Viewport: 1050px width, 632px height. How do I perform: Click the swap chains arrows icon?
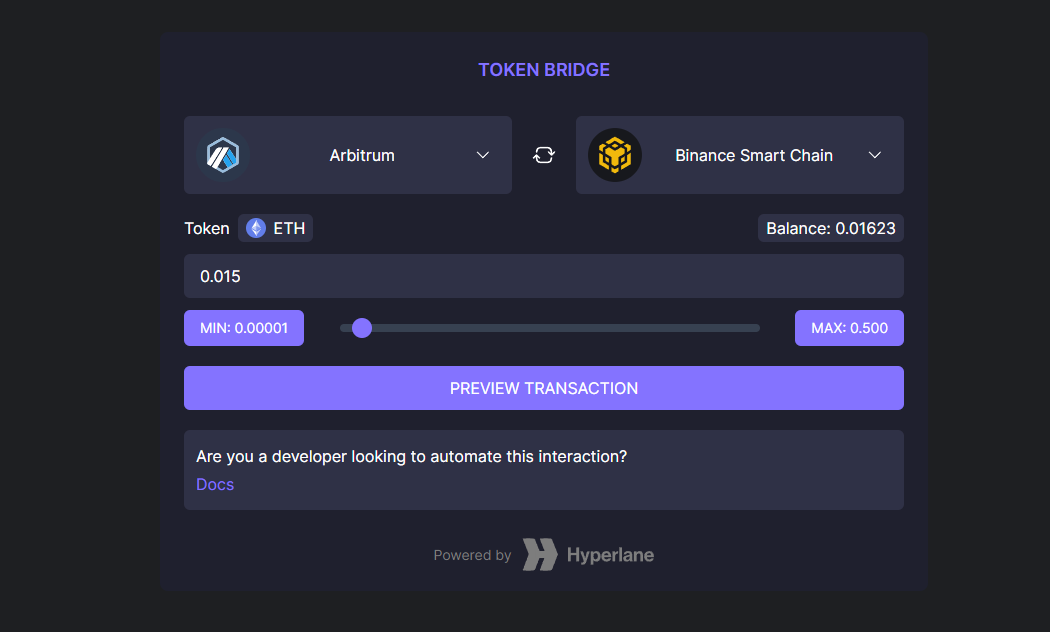(x=543, y=155)
